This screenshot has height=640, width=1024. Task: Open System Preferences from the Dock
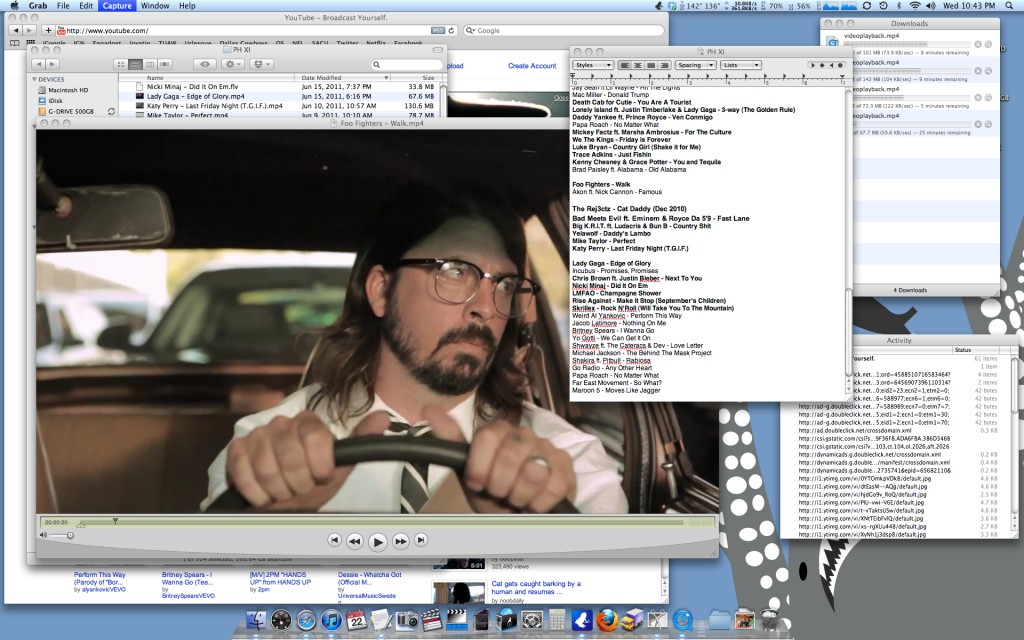(532, 620)
